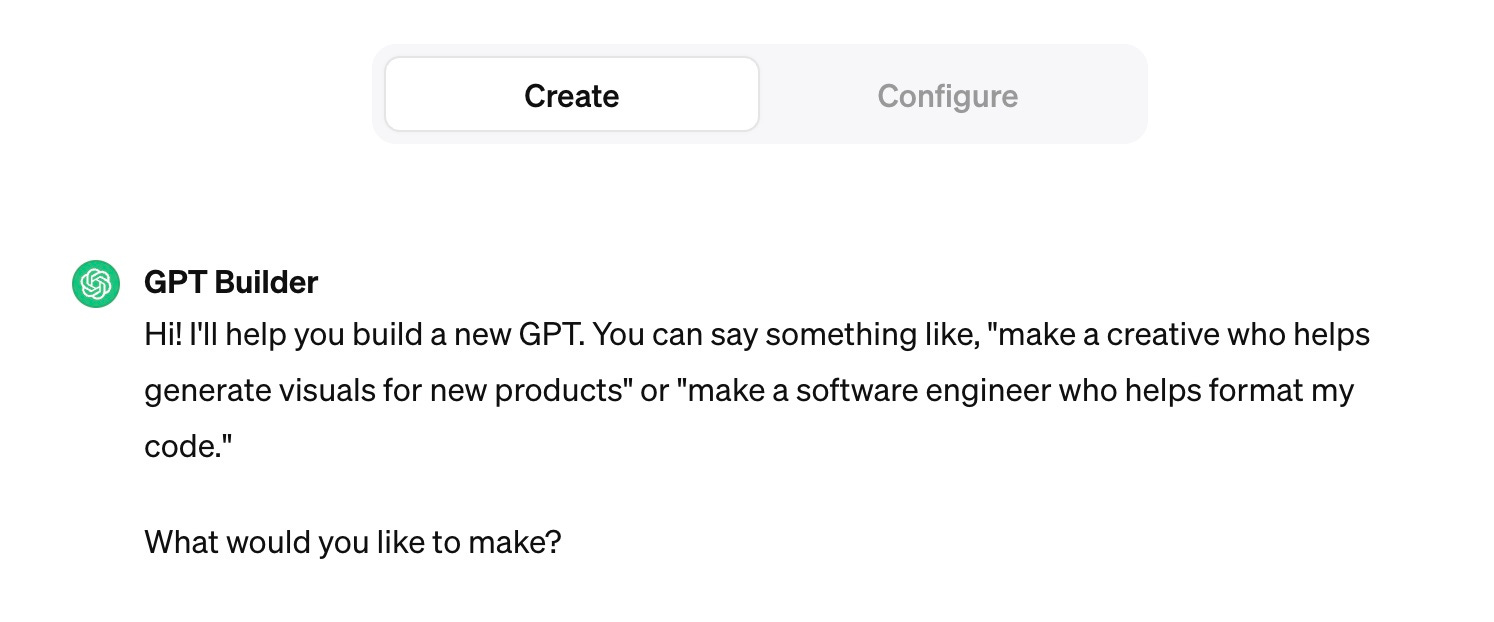Click inside the greeting message bubble
Screen dimensions: 1494x622
point(700,390)
